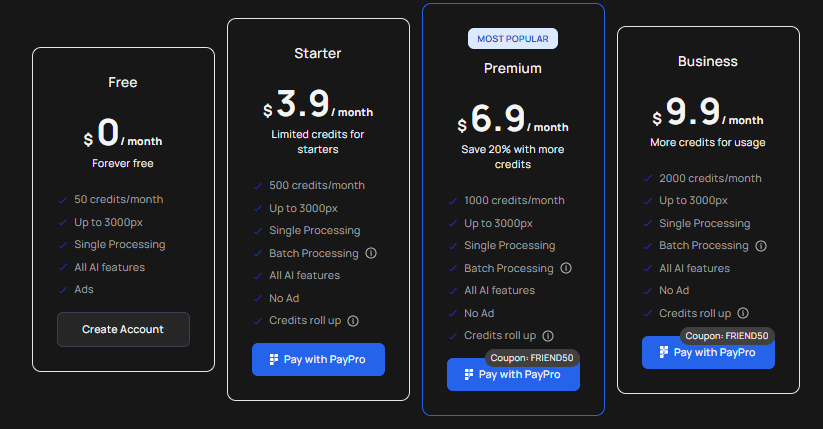View Batch Processing info icon in Business plan
Screen dimensions: 823x429
[761, 246]
